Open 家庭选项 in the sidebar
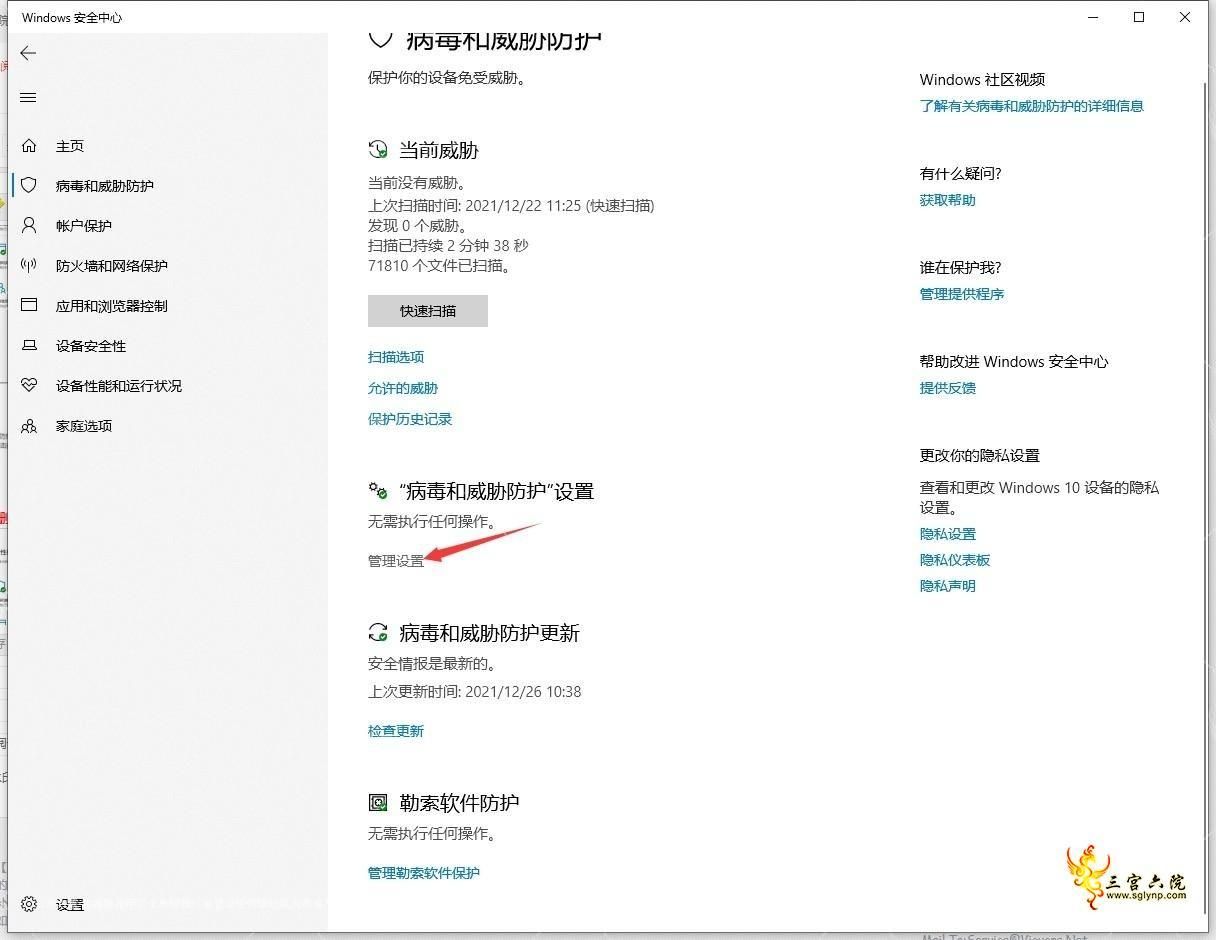Image resolution: width=1216 pixels, height=940 pixels. tap(84, 426)
